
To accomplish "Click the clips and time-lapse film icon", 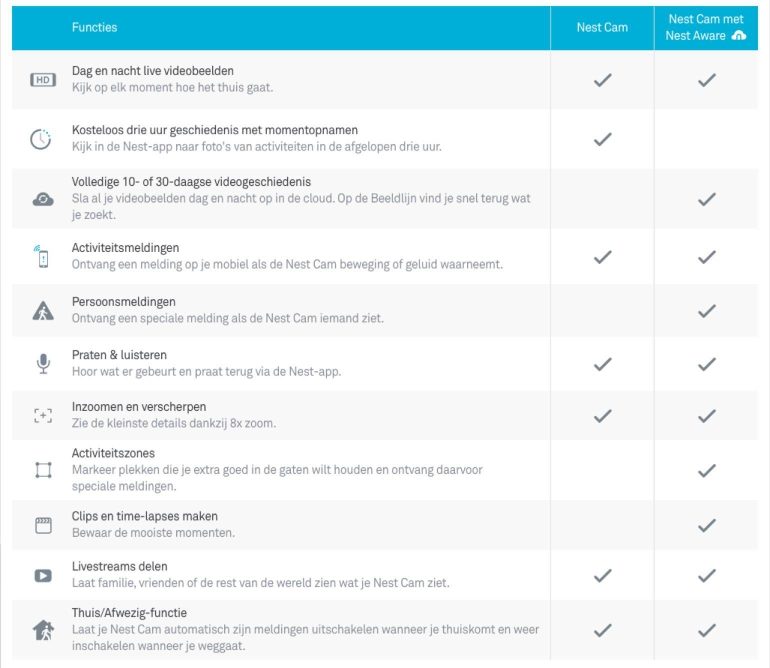I will click(43, 525).
